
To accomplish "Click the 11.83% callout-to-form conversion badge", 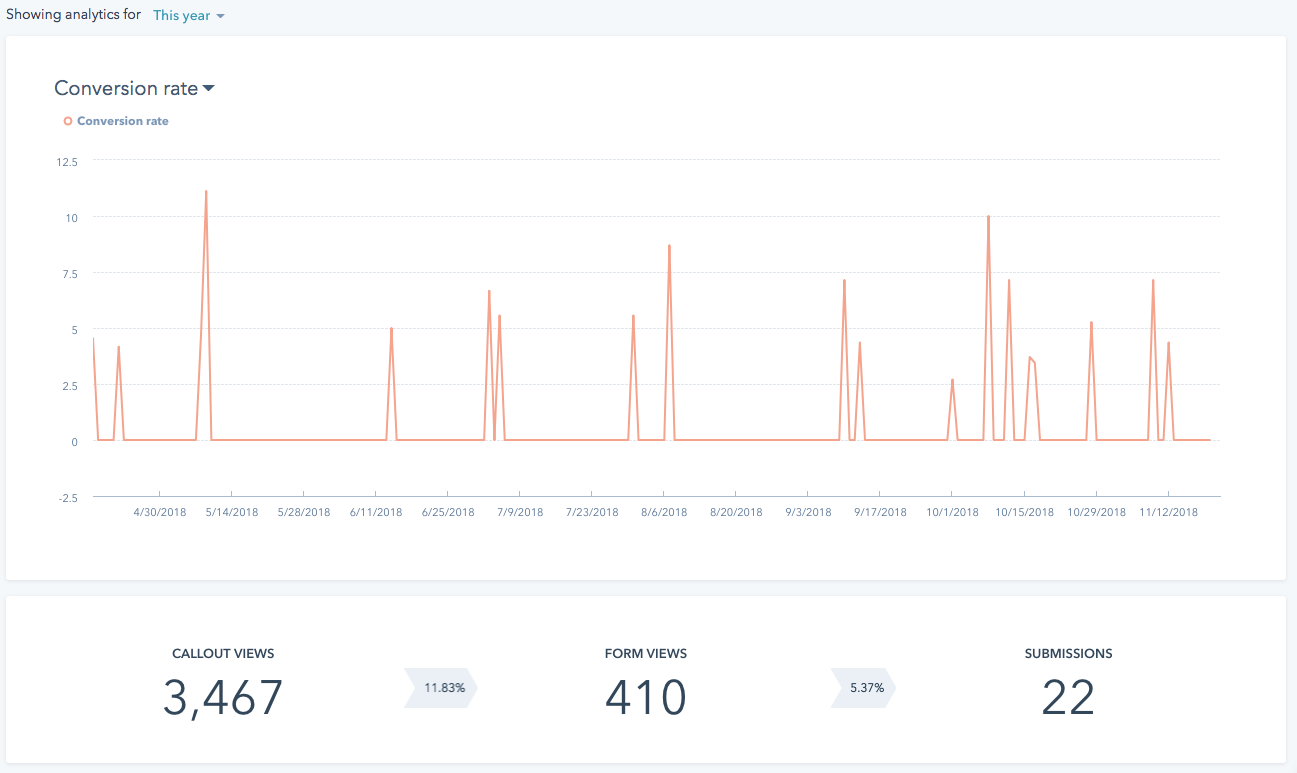I will (442, 688).
